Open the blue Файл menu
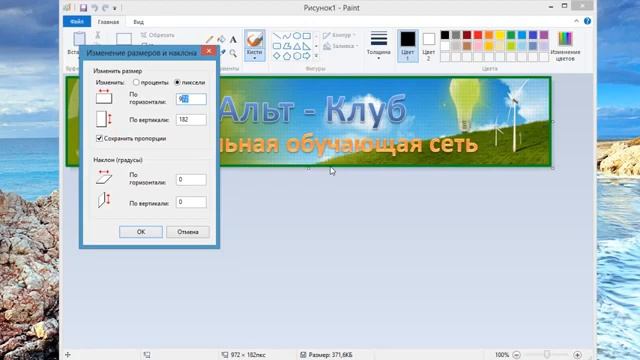 pos(77,22)
